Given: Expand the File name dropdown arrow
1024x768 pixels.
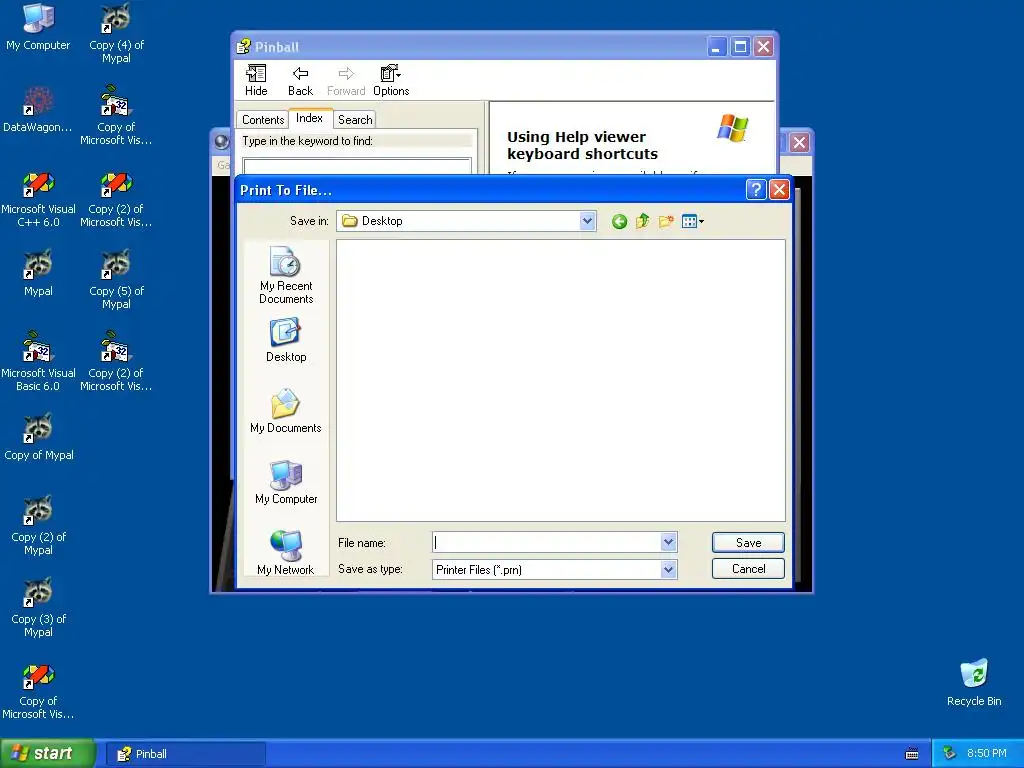Looking at the screenshot, I should [668, 542].
